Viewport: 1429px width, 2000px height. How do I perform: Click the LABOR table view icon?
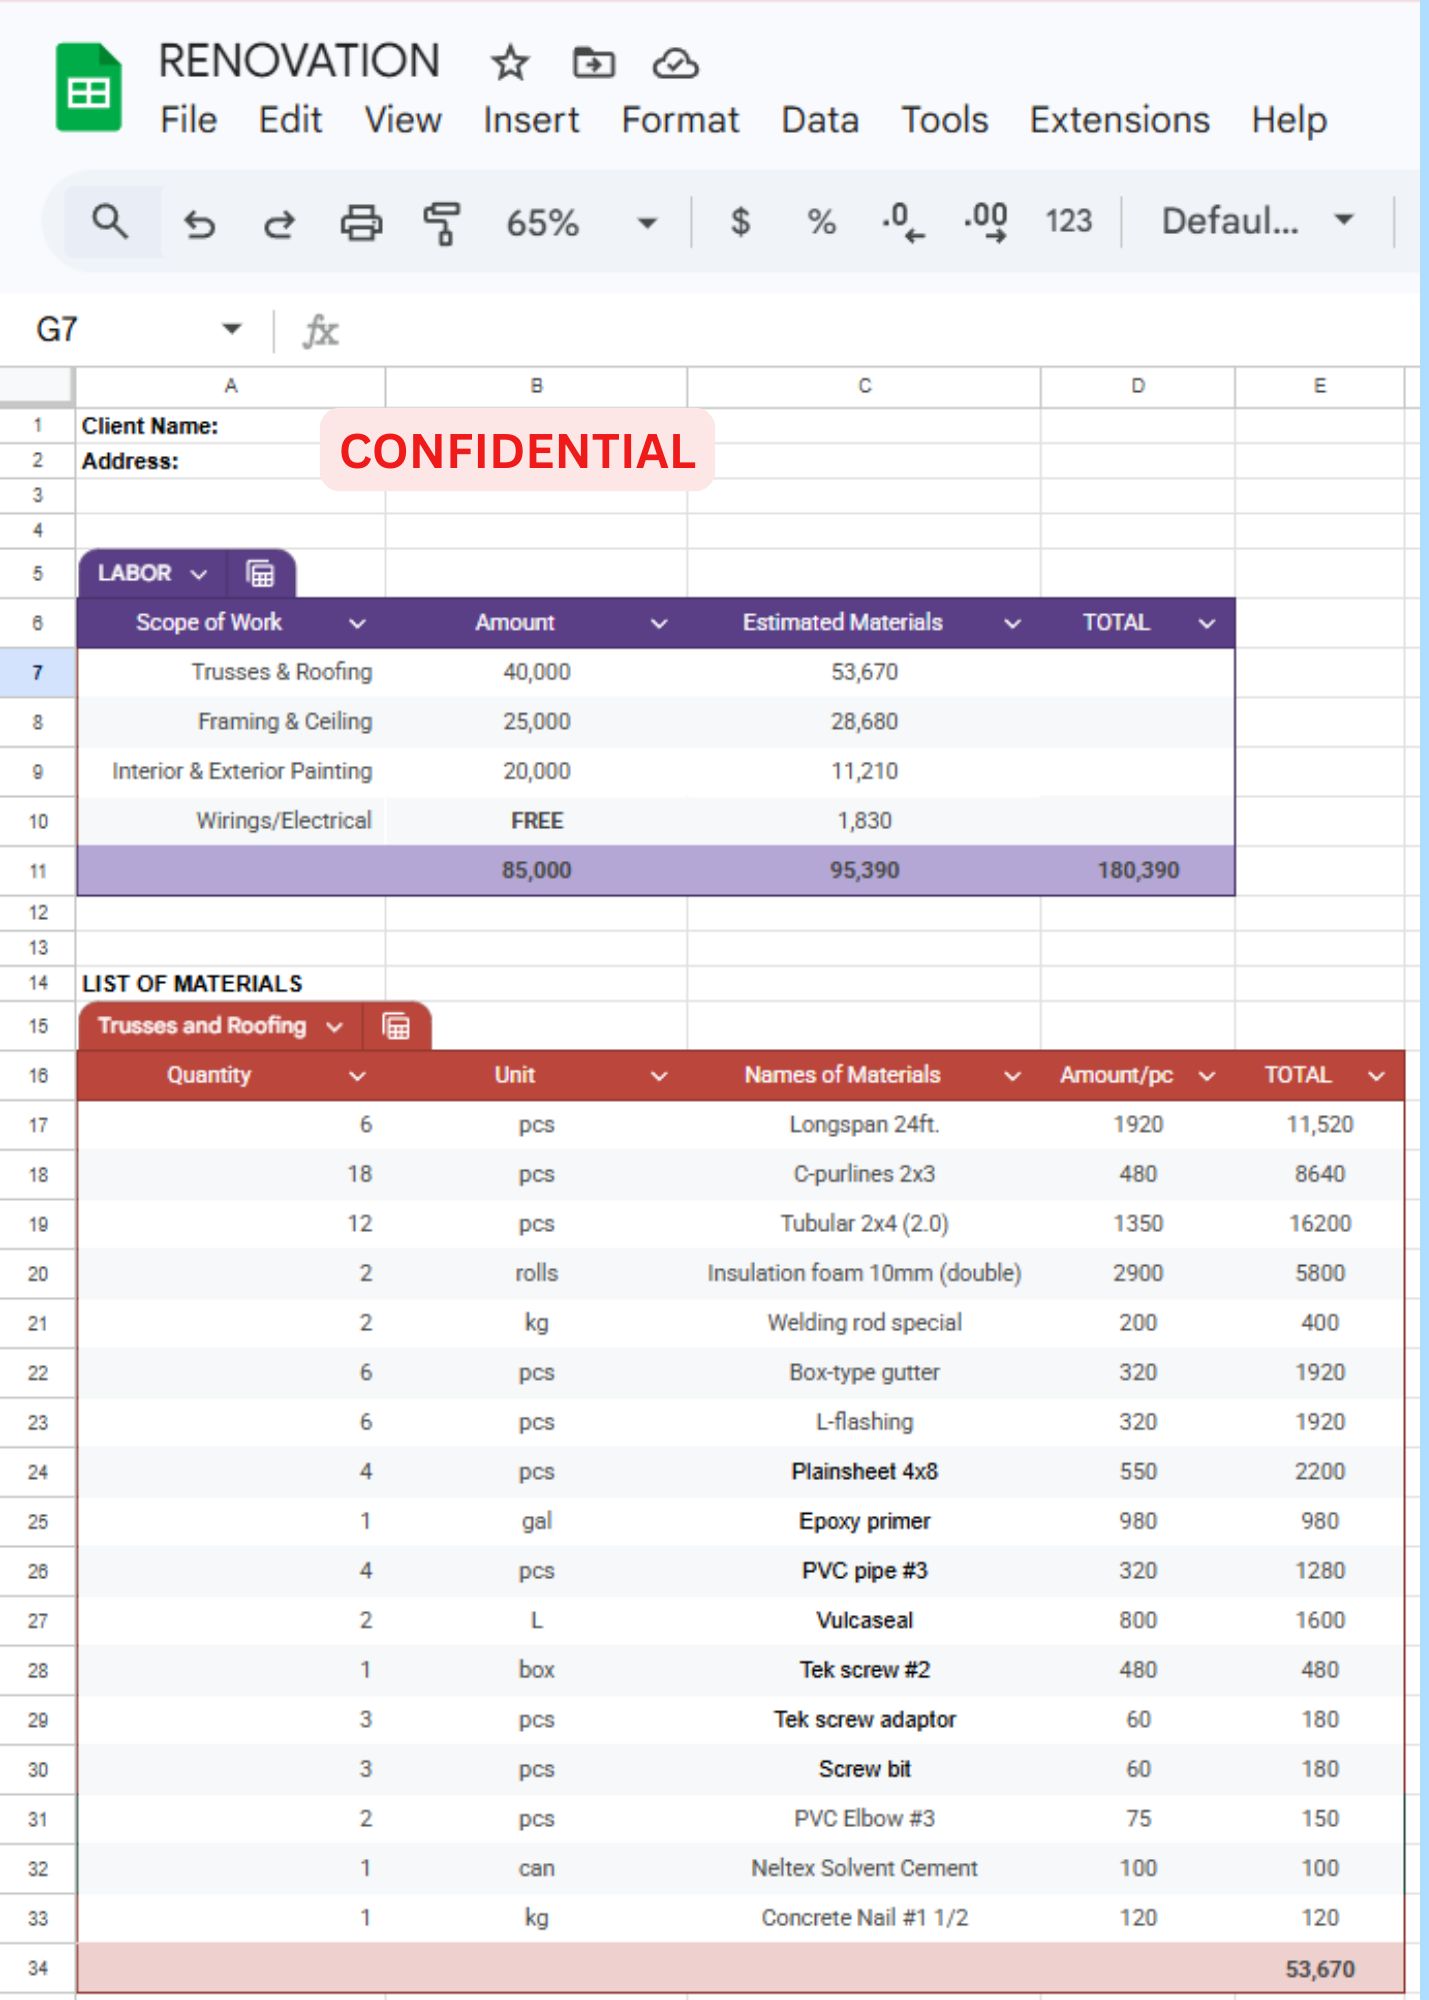coord(260,574)
